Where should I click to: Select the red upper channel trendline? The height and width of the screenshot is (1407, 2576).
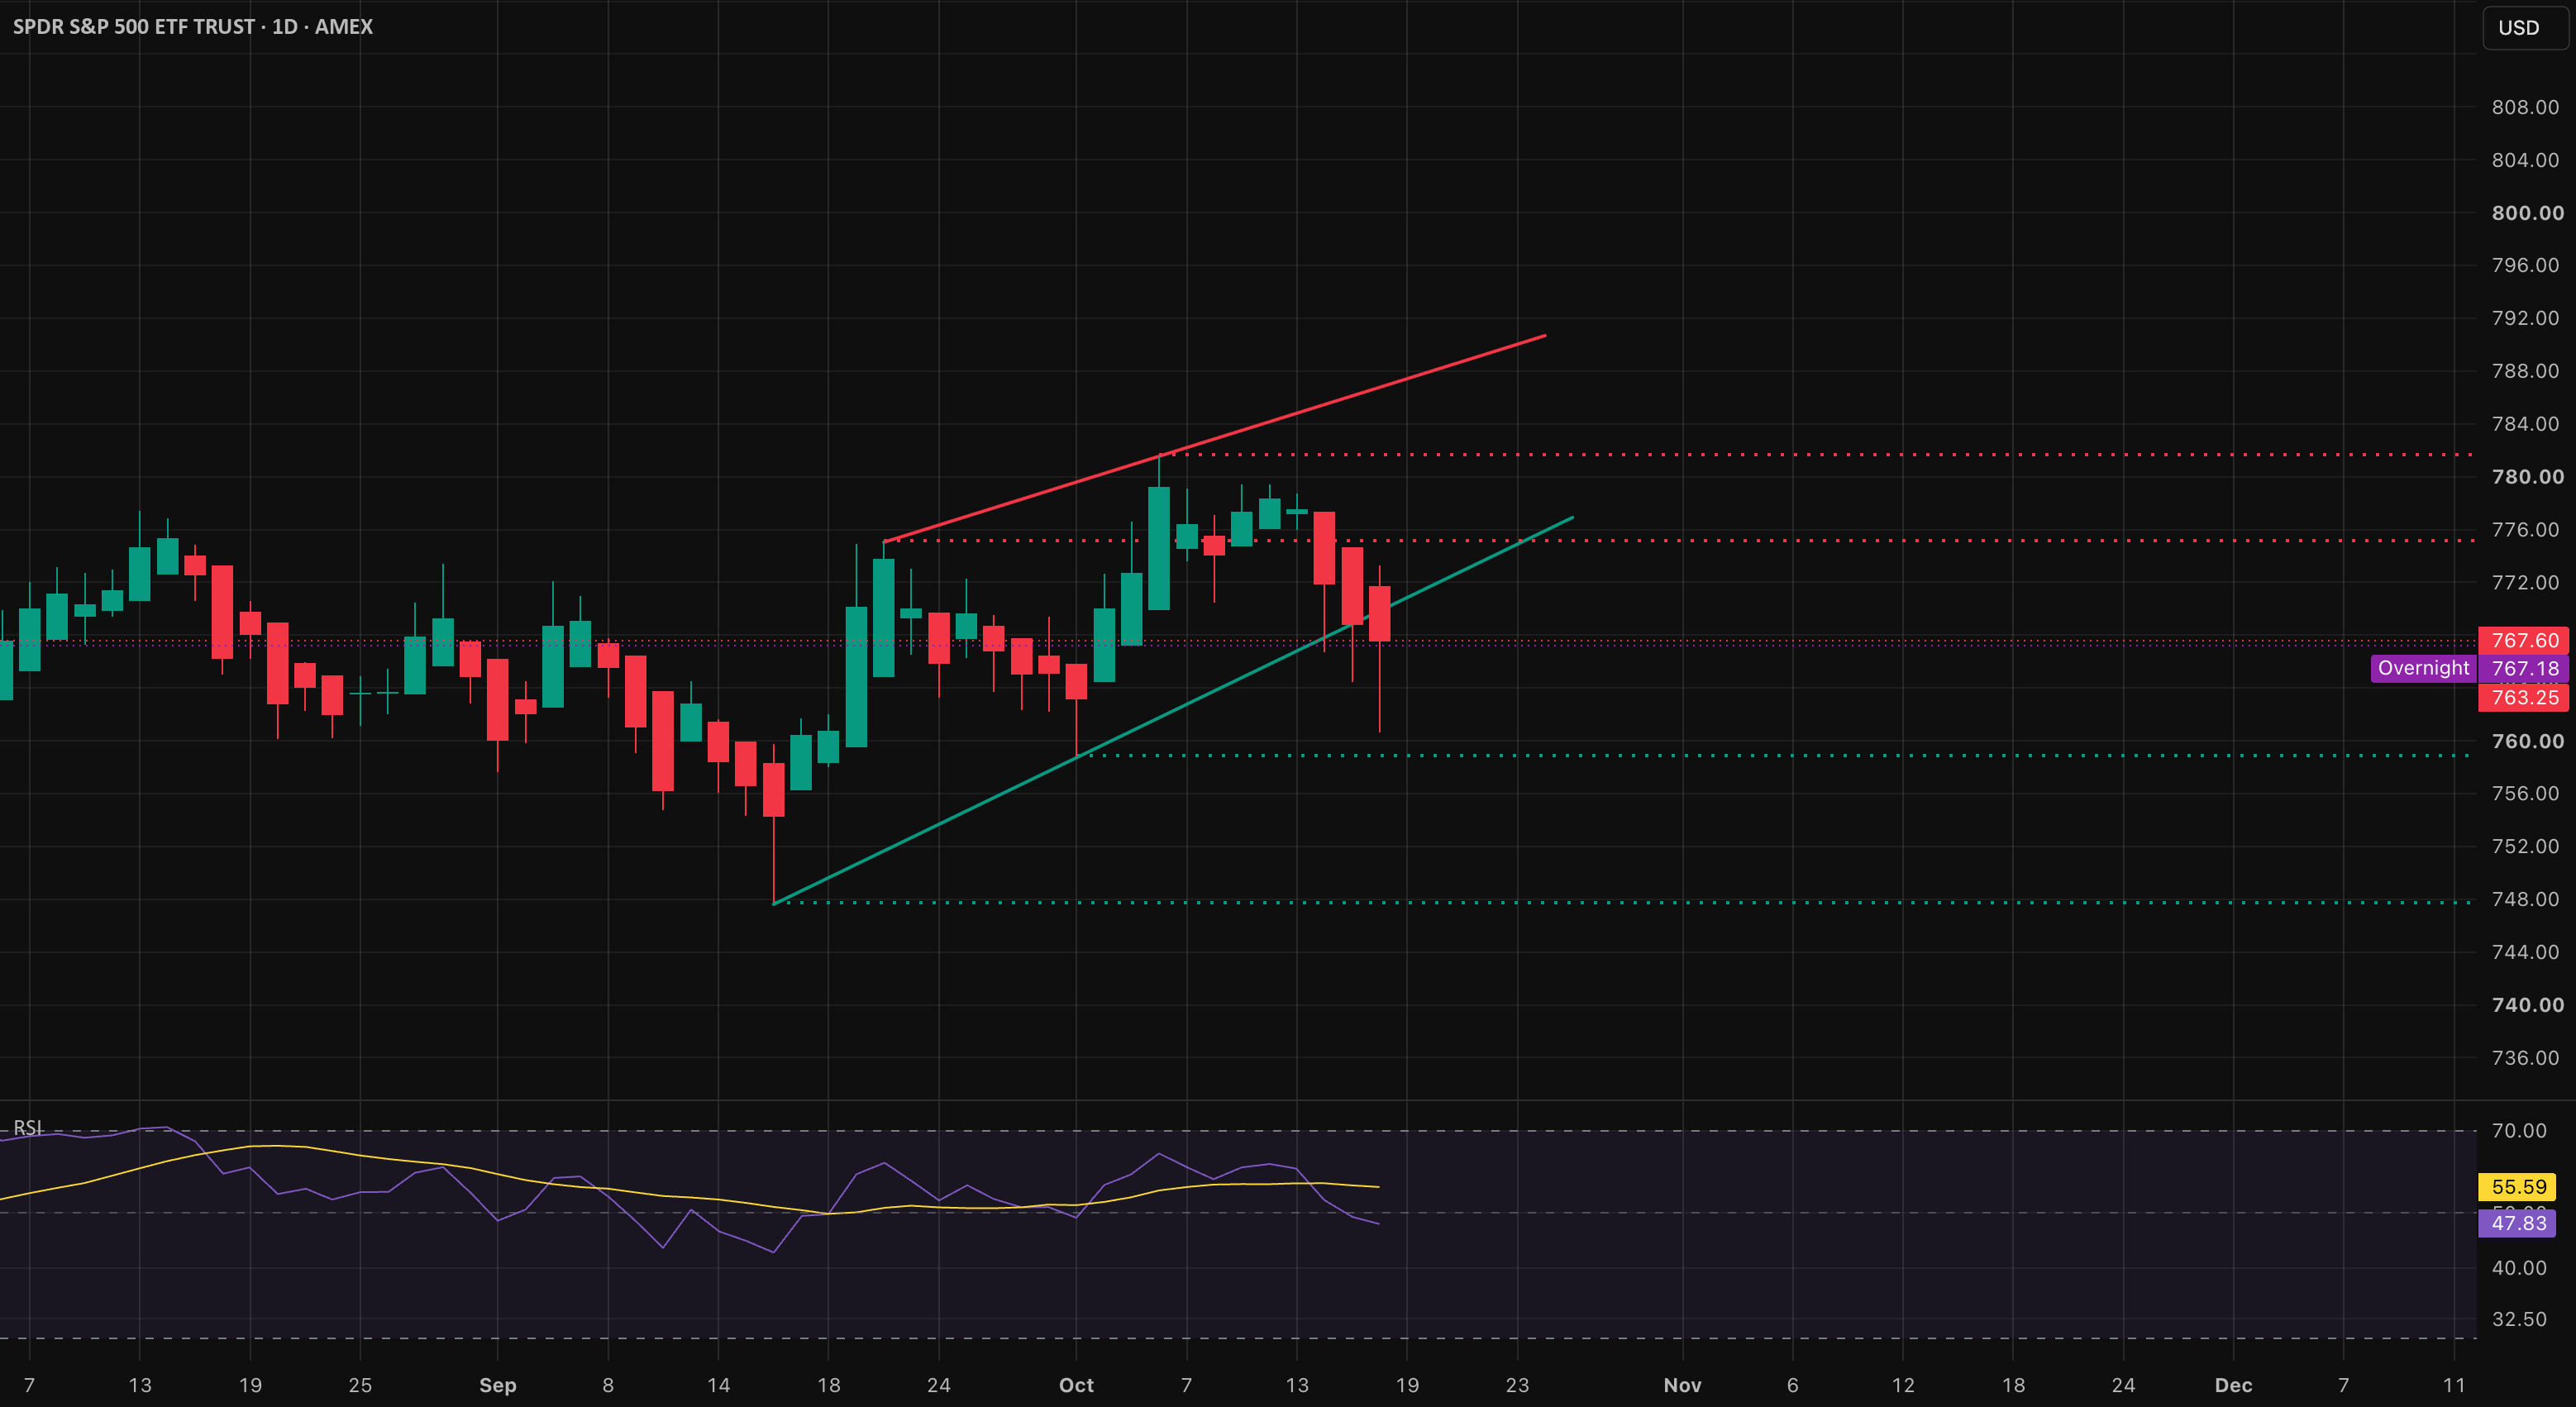[x=1215, y=438]
